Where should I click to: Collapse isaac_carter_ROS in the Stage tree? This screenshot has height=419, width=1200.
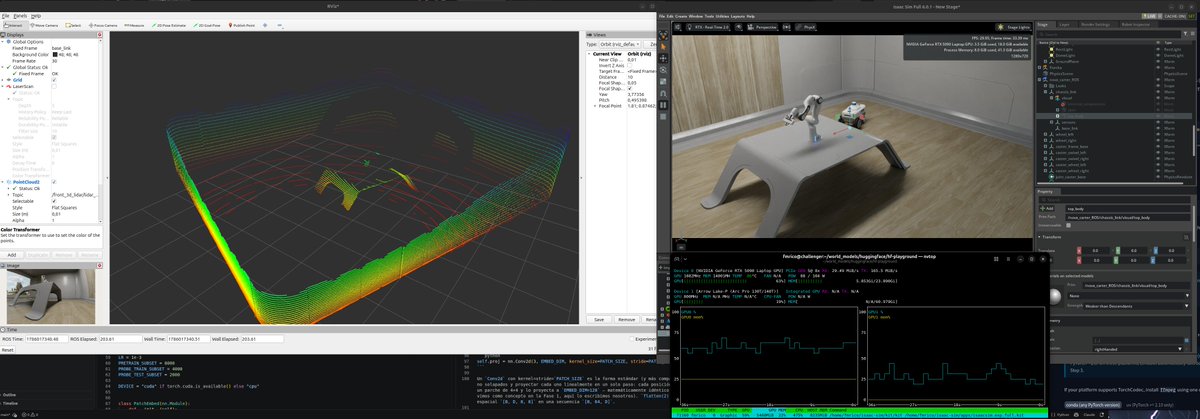tap(1039, 80)
